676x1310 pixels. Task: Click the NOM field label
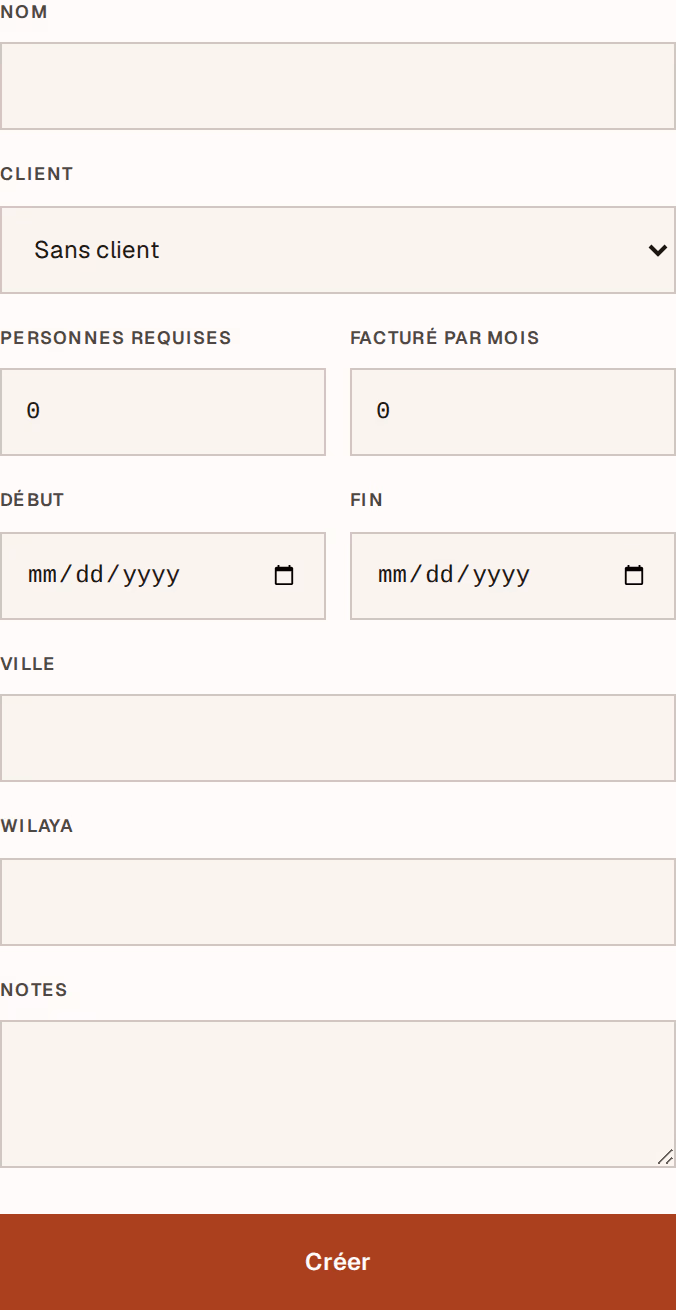(24, 12)
